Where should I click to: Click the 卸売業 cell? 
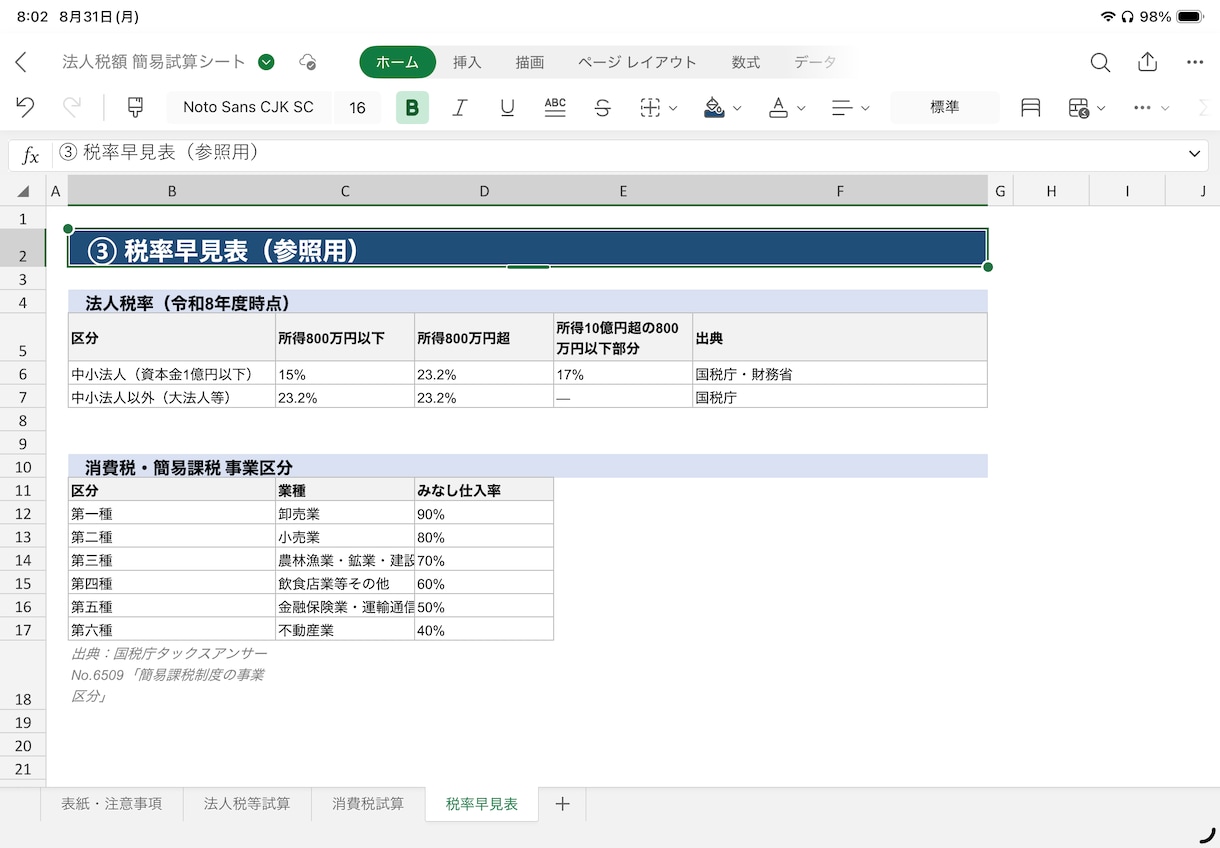click(345, 514)
